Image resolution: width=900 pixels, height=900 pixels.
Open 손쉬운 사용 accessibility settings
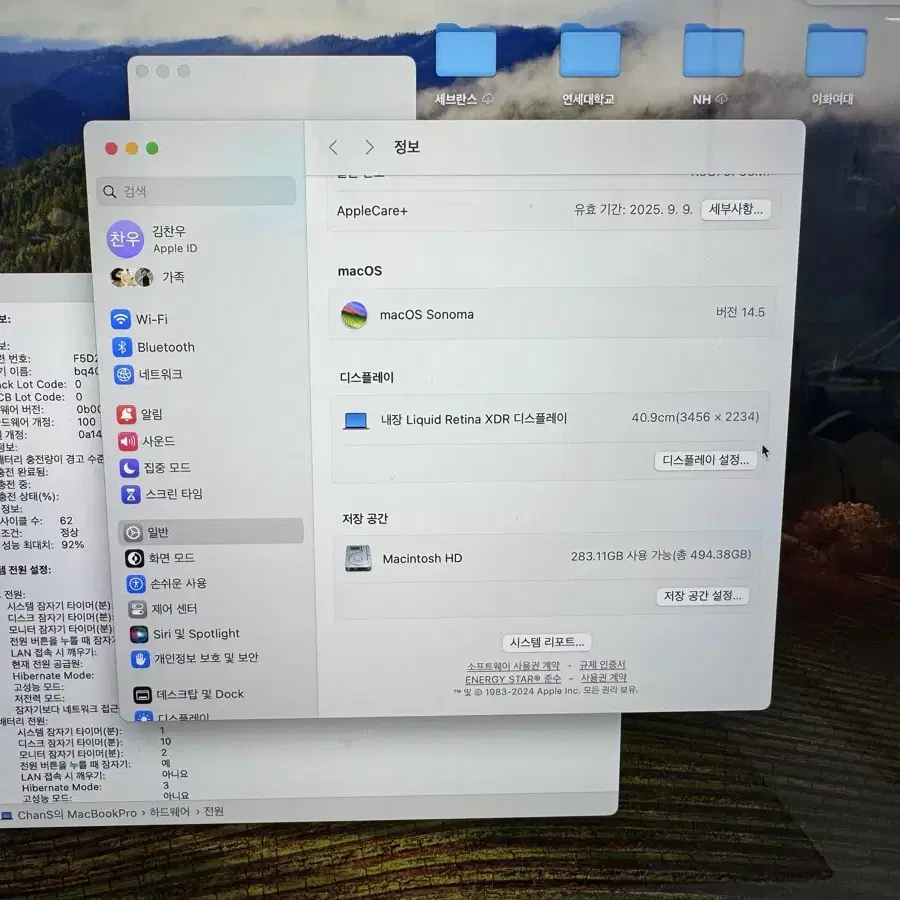pos(166,583)
